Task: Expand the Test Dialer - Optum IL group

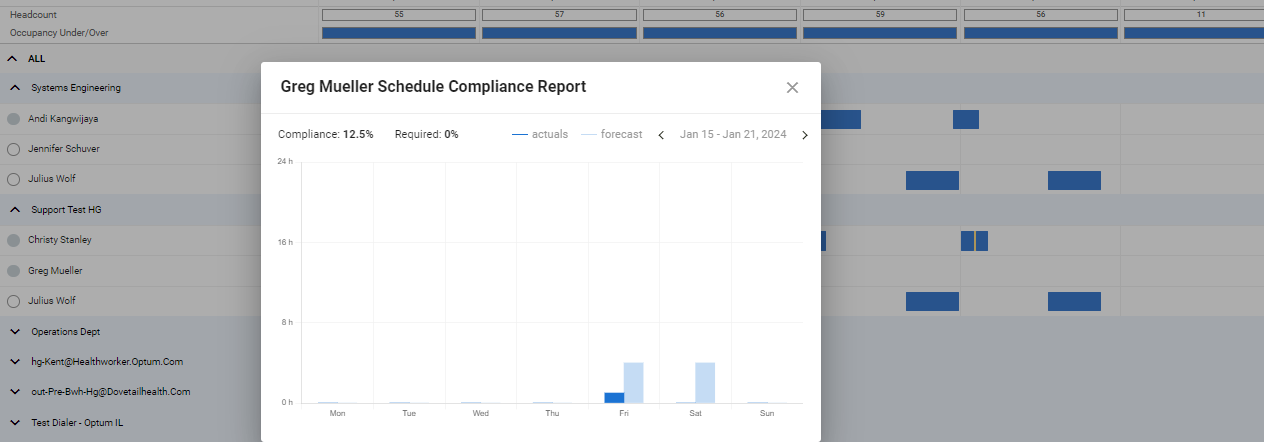Action: (x=15, y=423)
